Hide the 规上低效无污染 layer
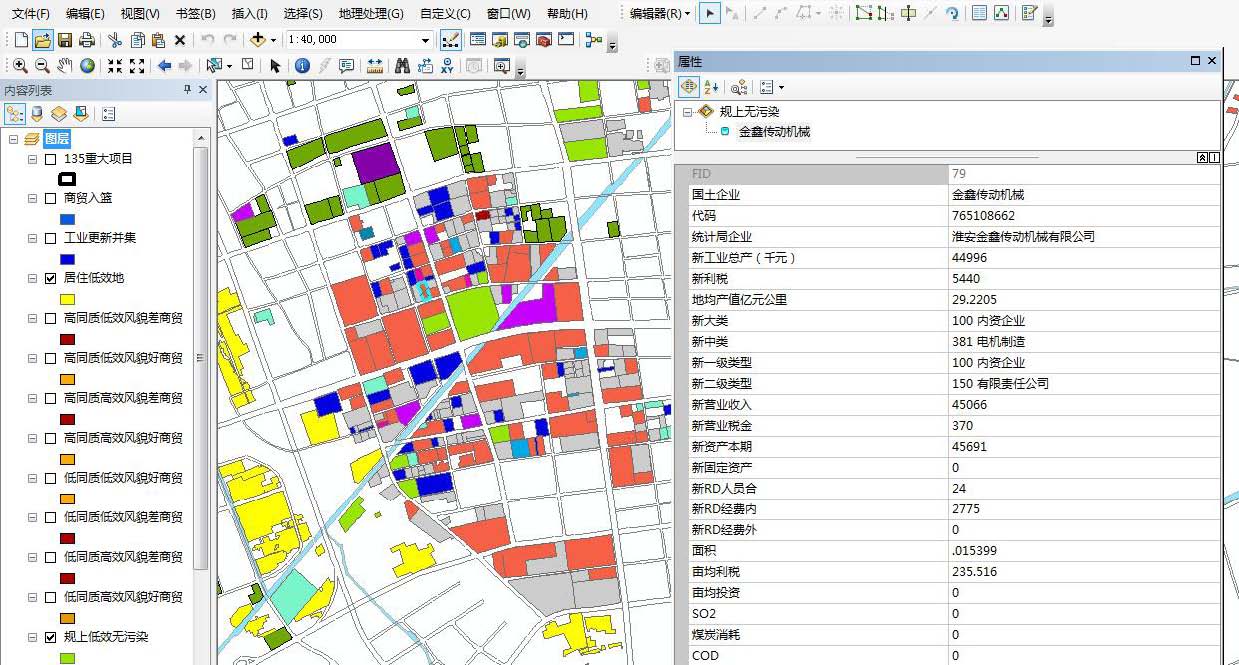Viewport: 1239px width, 665px height. pos(50,637)
